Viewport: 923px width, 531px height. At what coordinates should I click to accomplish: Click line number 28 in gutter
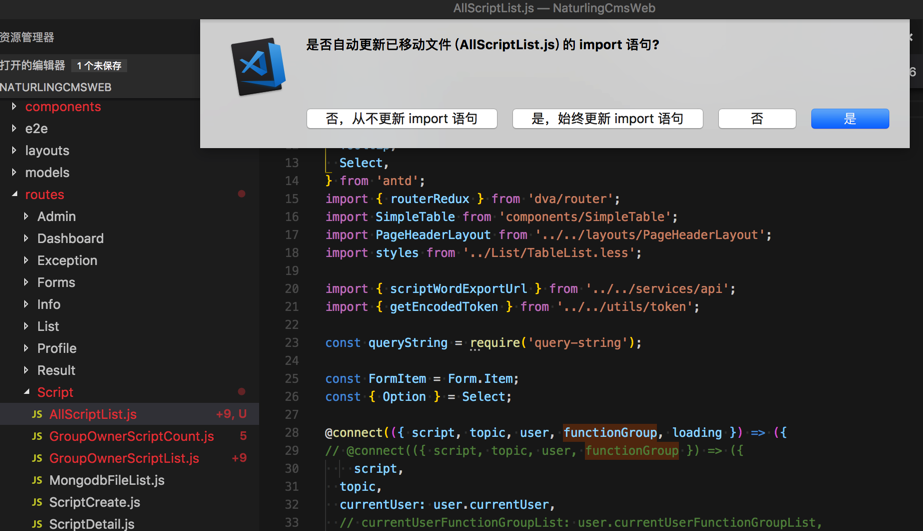pos(292,433)
